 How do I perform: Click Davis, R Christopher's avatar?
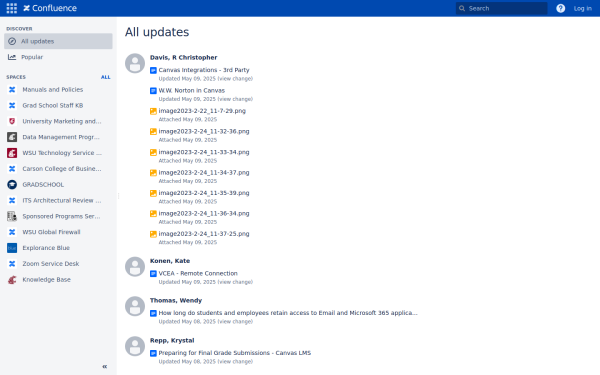point(135,63)
